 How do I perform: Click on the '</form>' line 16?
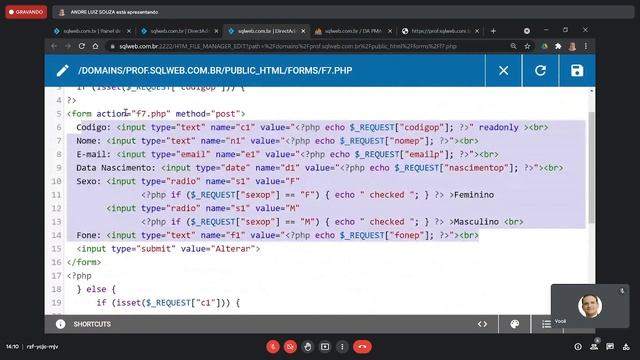(84, 262)
